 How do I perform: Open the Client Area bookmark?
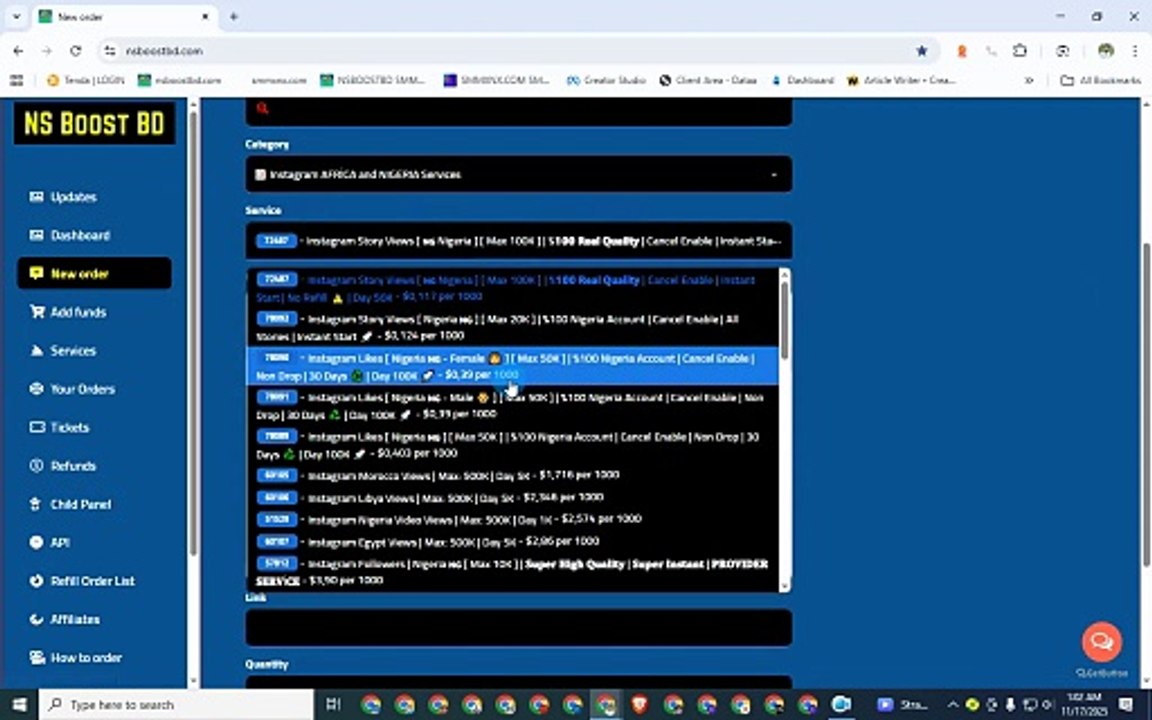coord(708,80)
